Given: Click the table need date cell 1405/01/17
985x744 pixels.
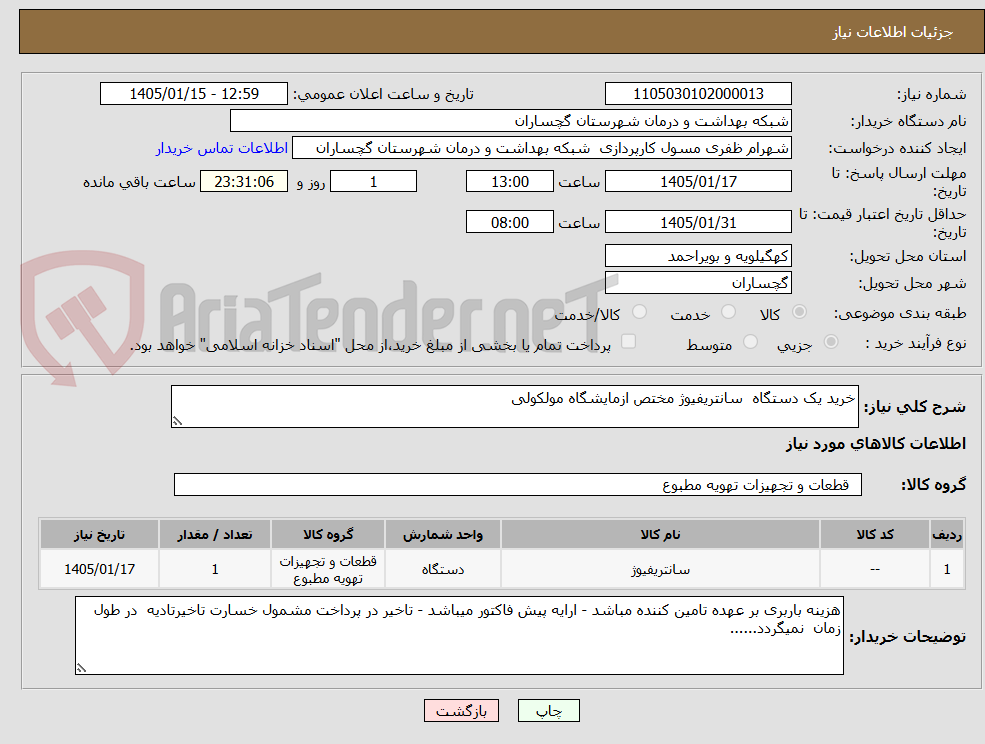Looking at the screenshot, I should coord(99,569).
